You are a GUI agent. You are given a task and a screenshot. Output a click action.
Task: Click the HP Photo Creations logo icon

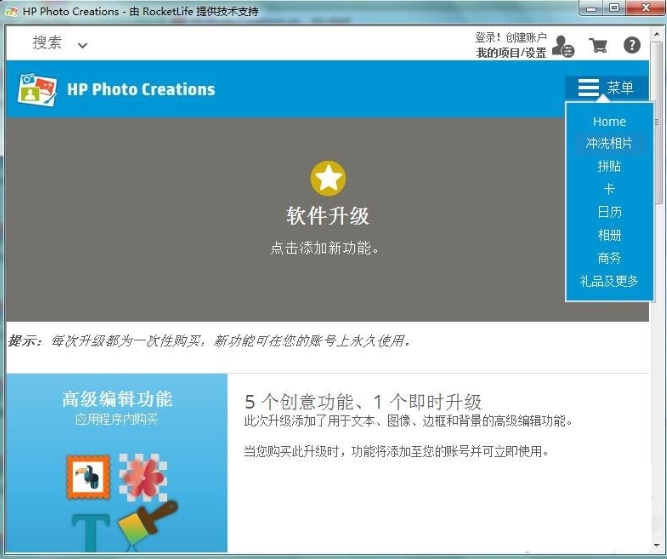[37, 89]
